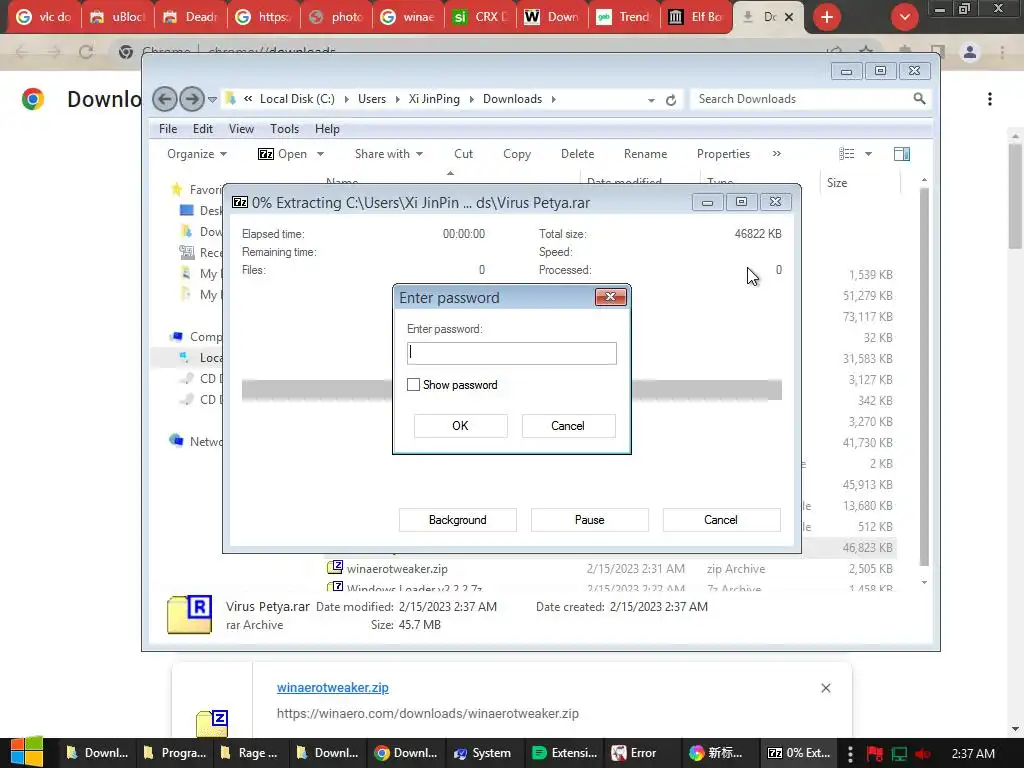Click Downloads breadcrumb segment
1024x768 pixels.
[x=513, y=99]
